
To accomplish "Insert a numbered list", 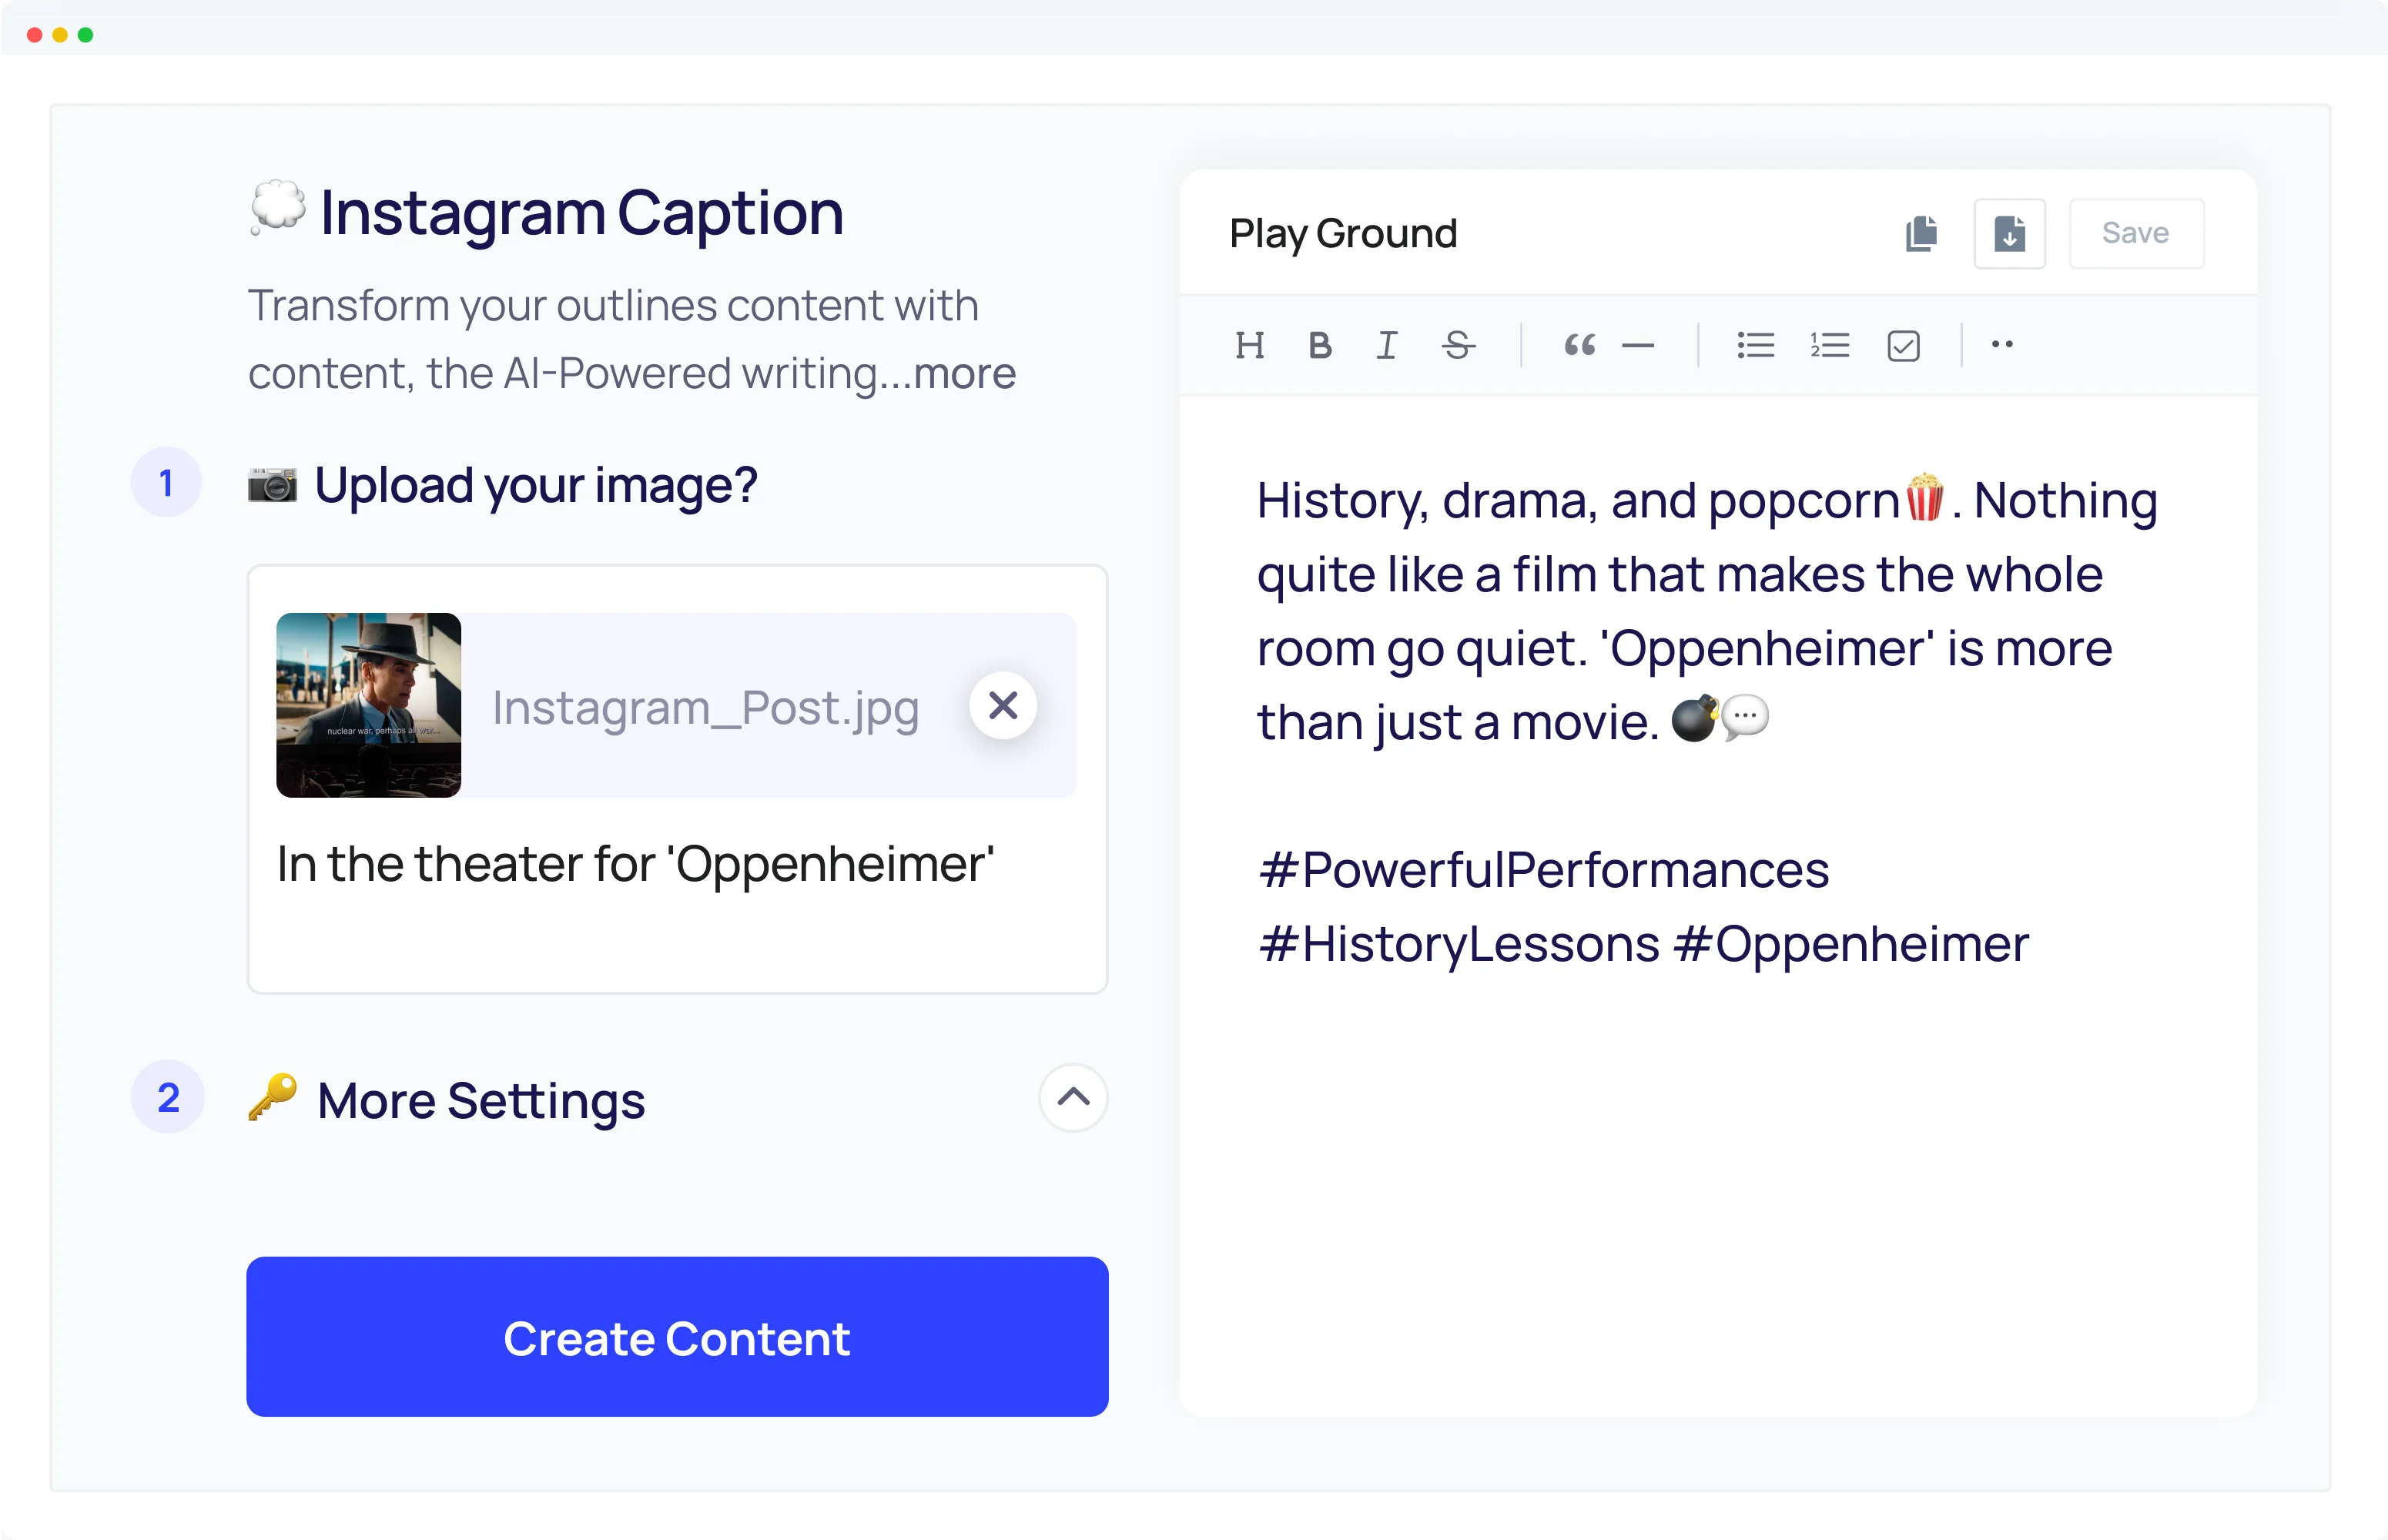I will (1829, 345).
